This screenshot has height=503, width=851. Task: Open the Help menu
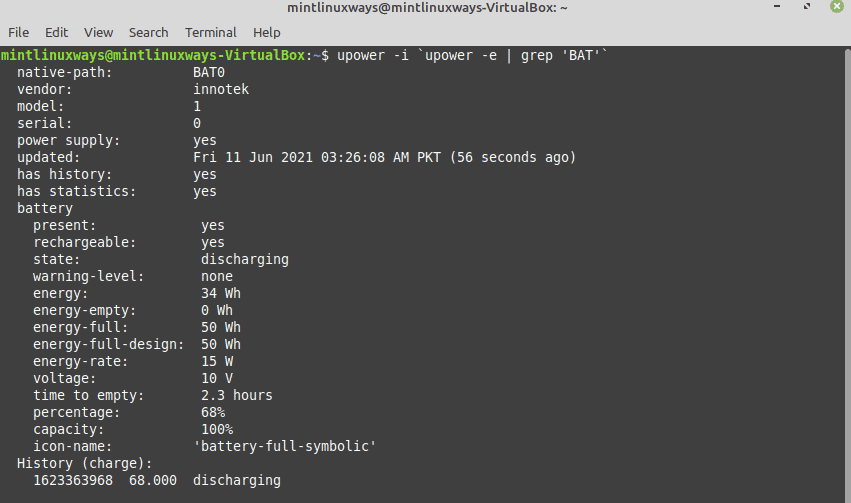point(266,33)
